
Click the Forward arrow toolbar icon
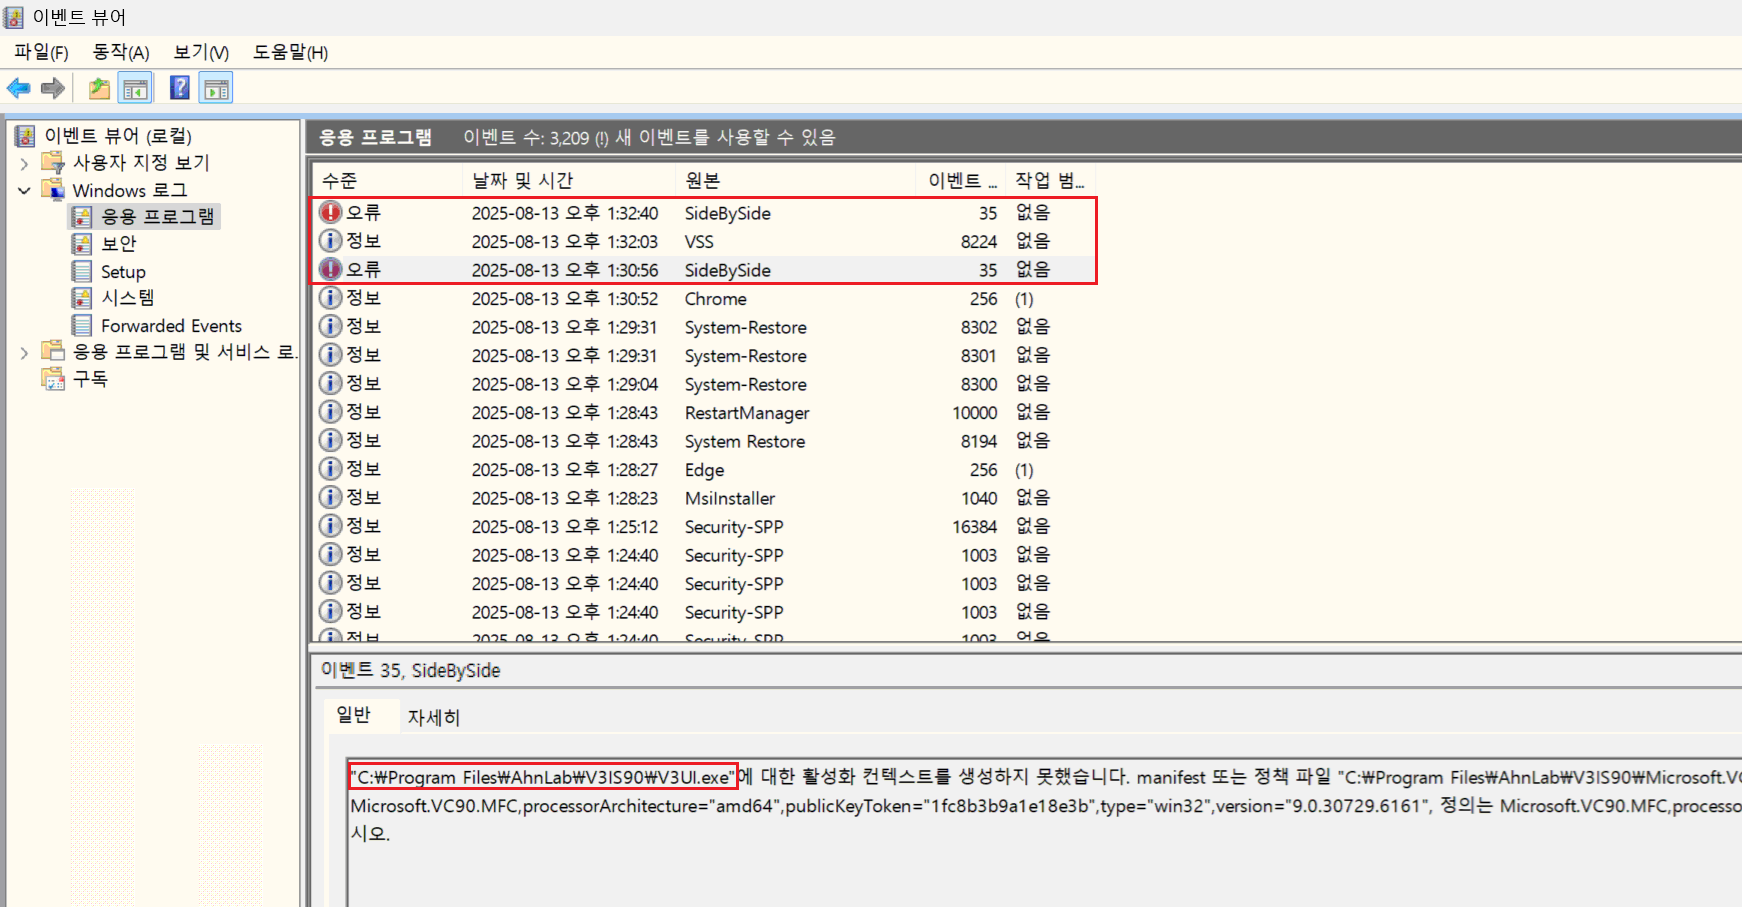pyautogui.click(x=53, y=88)
